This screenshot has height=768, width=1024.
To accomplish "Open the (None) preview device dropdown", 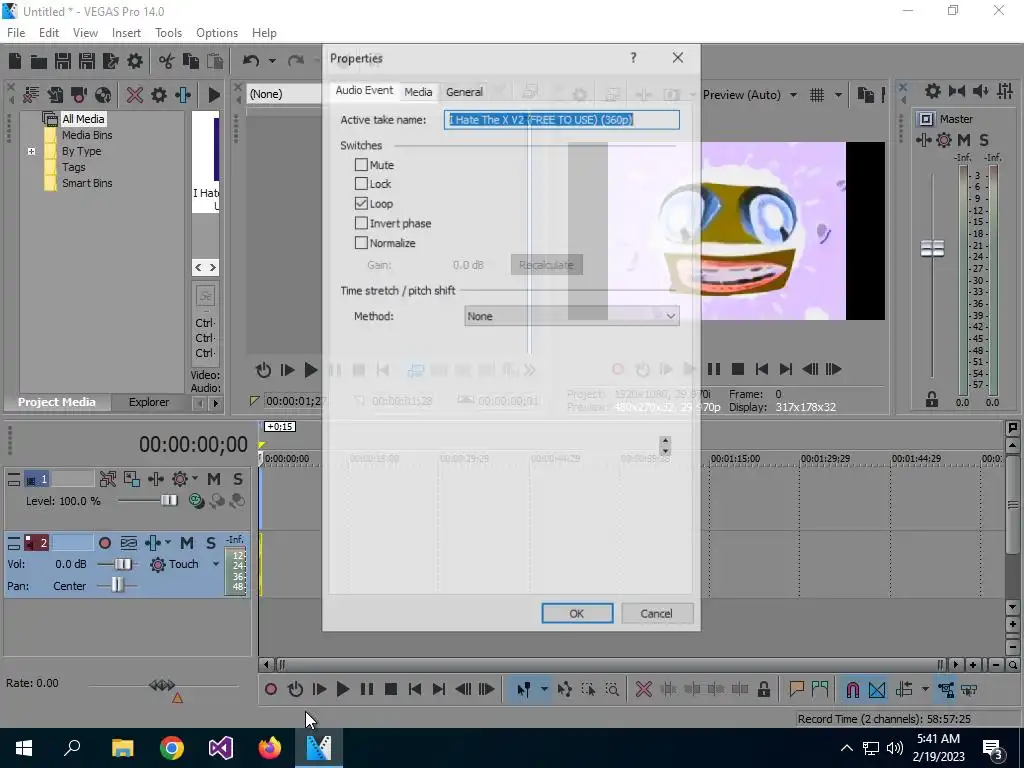I will pos(285,94).
